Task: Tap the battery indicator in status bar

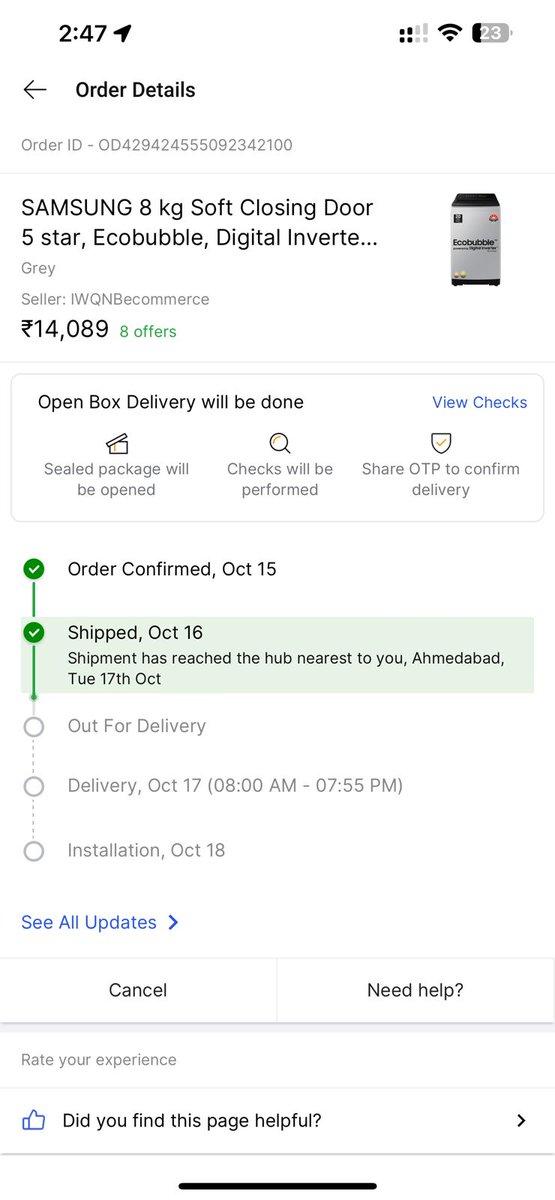Action: tap(492, 33)
